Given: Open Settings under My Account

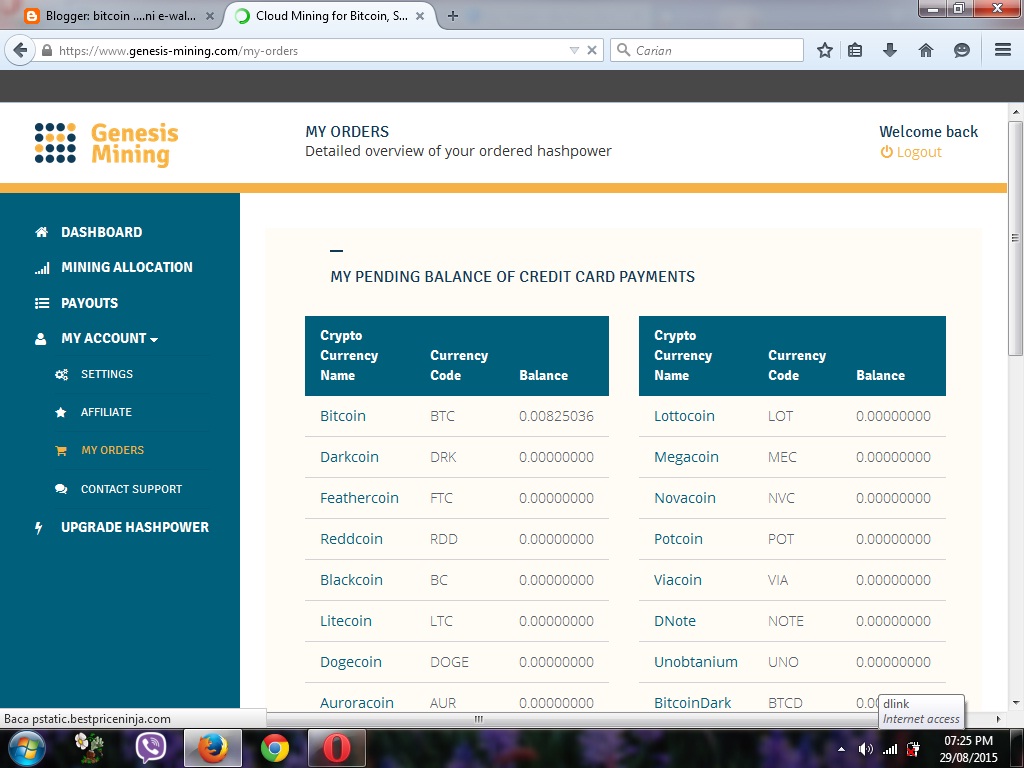Looking at the screenshot, I should (107, 374).
